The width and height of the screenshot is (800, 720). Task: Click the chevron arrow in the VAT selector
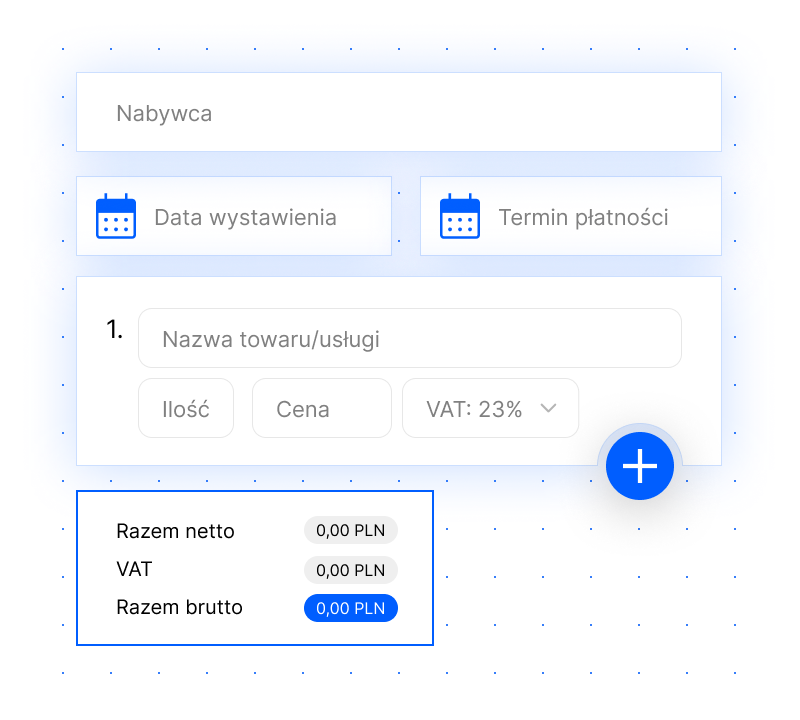tap(547, 408)
